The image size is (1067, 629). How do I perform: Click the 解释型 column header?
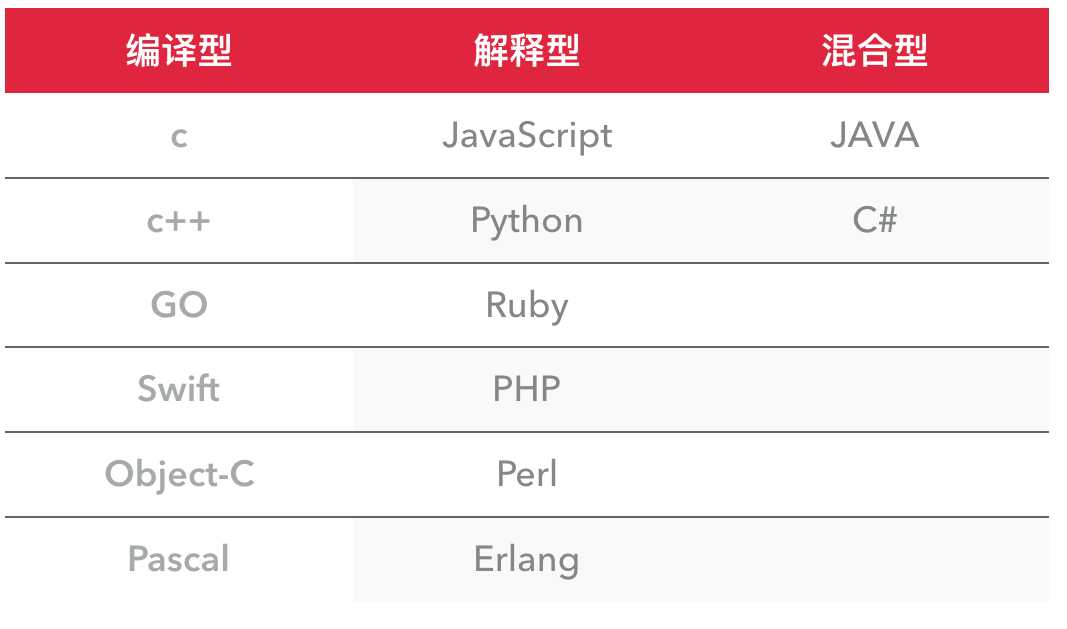coord(526,51)
